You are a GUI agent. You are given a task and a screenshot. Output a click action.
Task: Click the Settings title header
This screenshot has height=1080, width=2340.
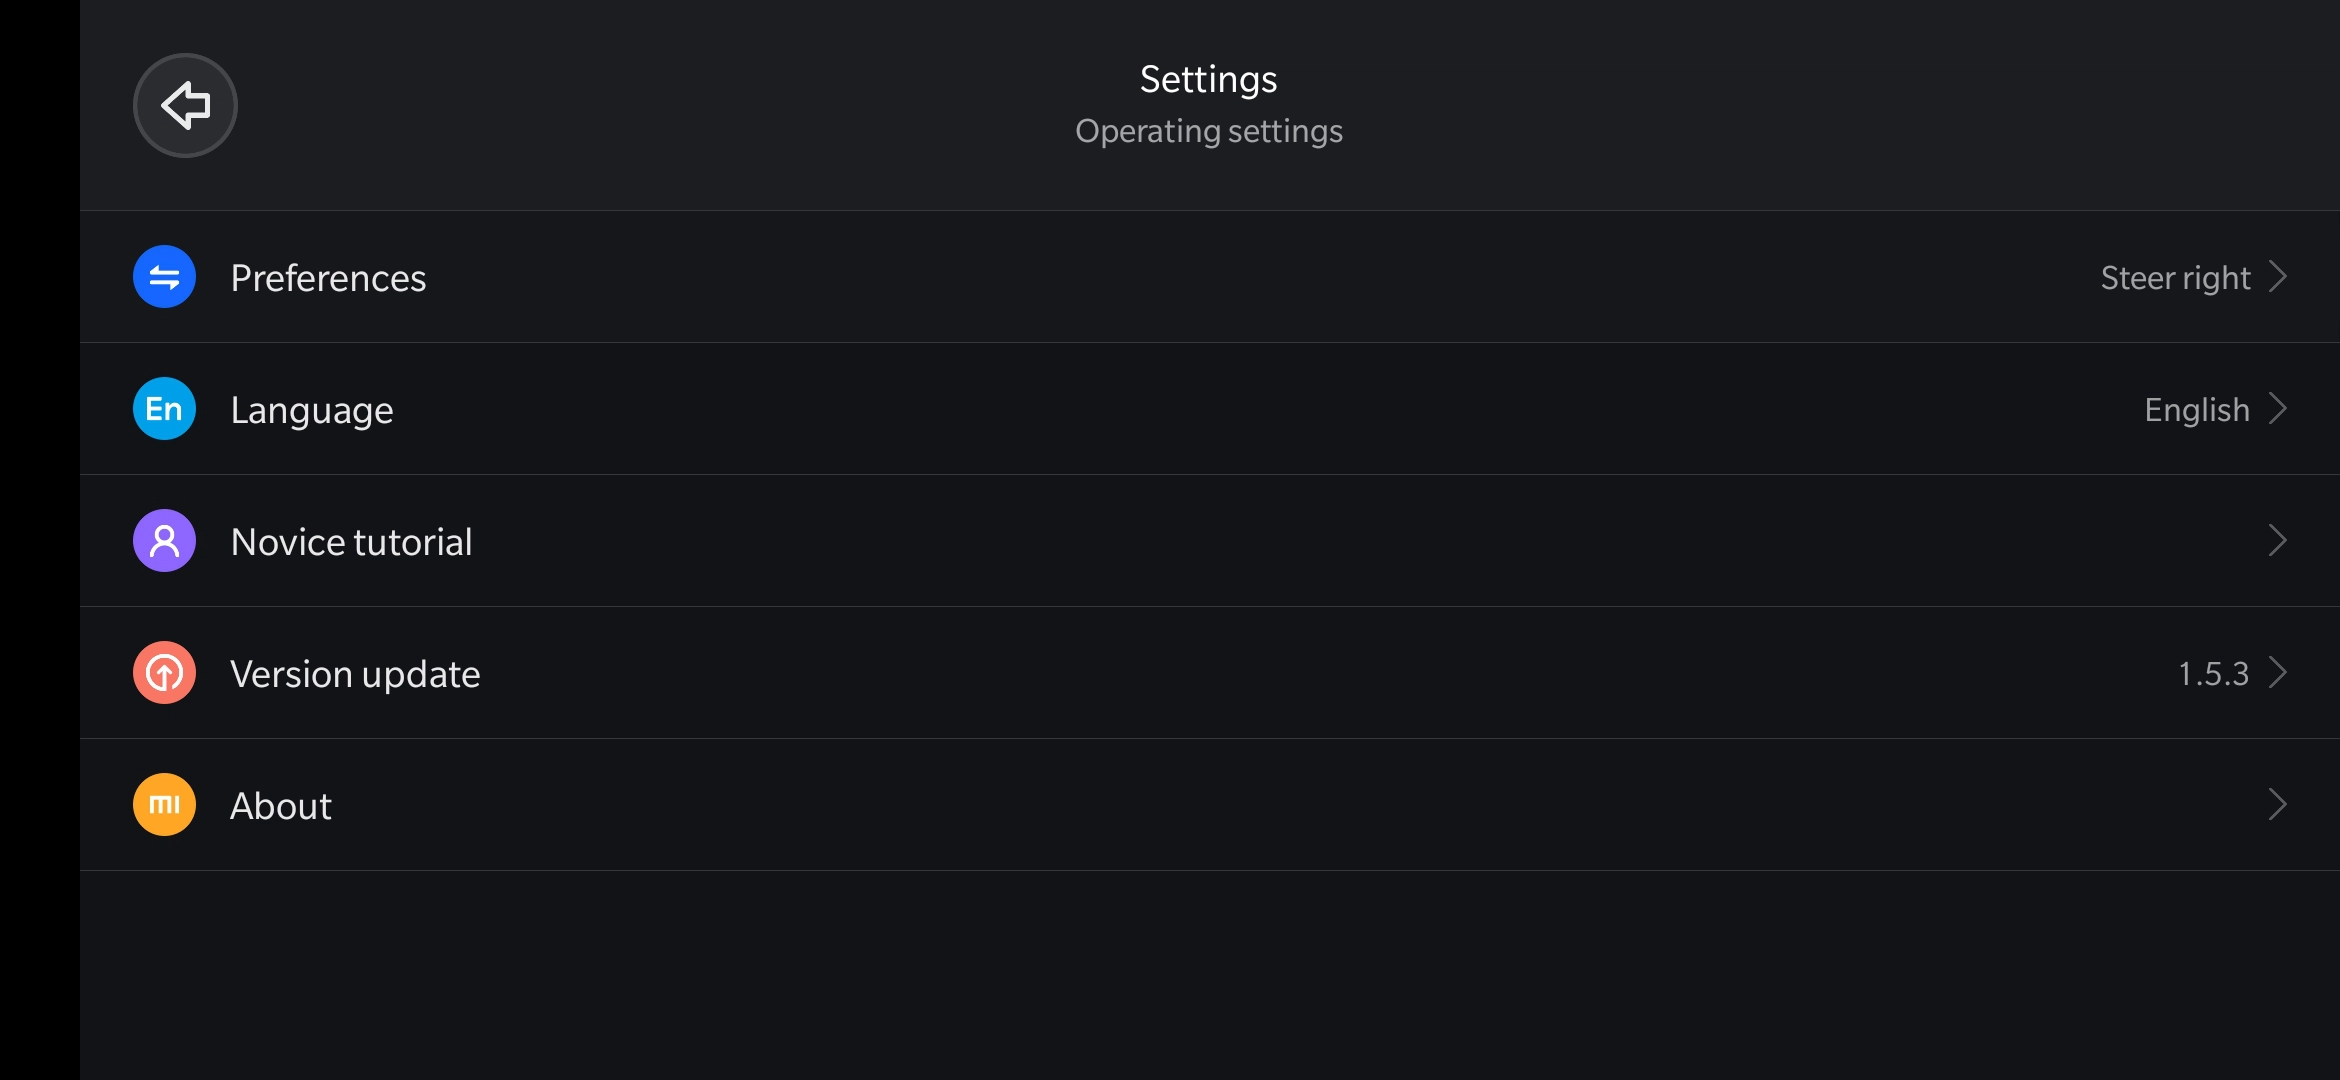point(1209,79)
